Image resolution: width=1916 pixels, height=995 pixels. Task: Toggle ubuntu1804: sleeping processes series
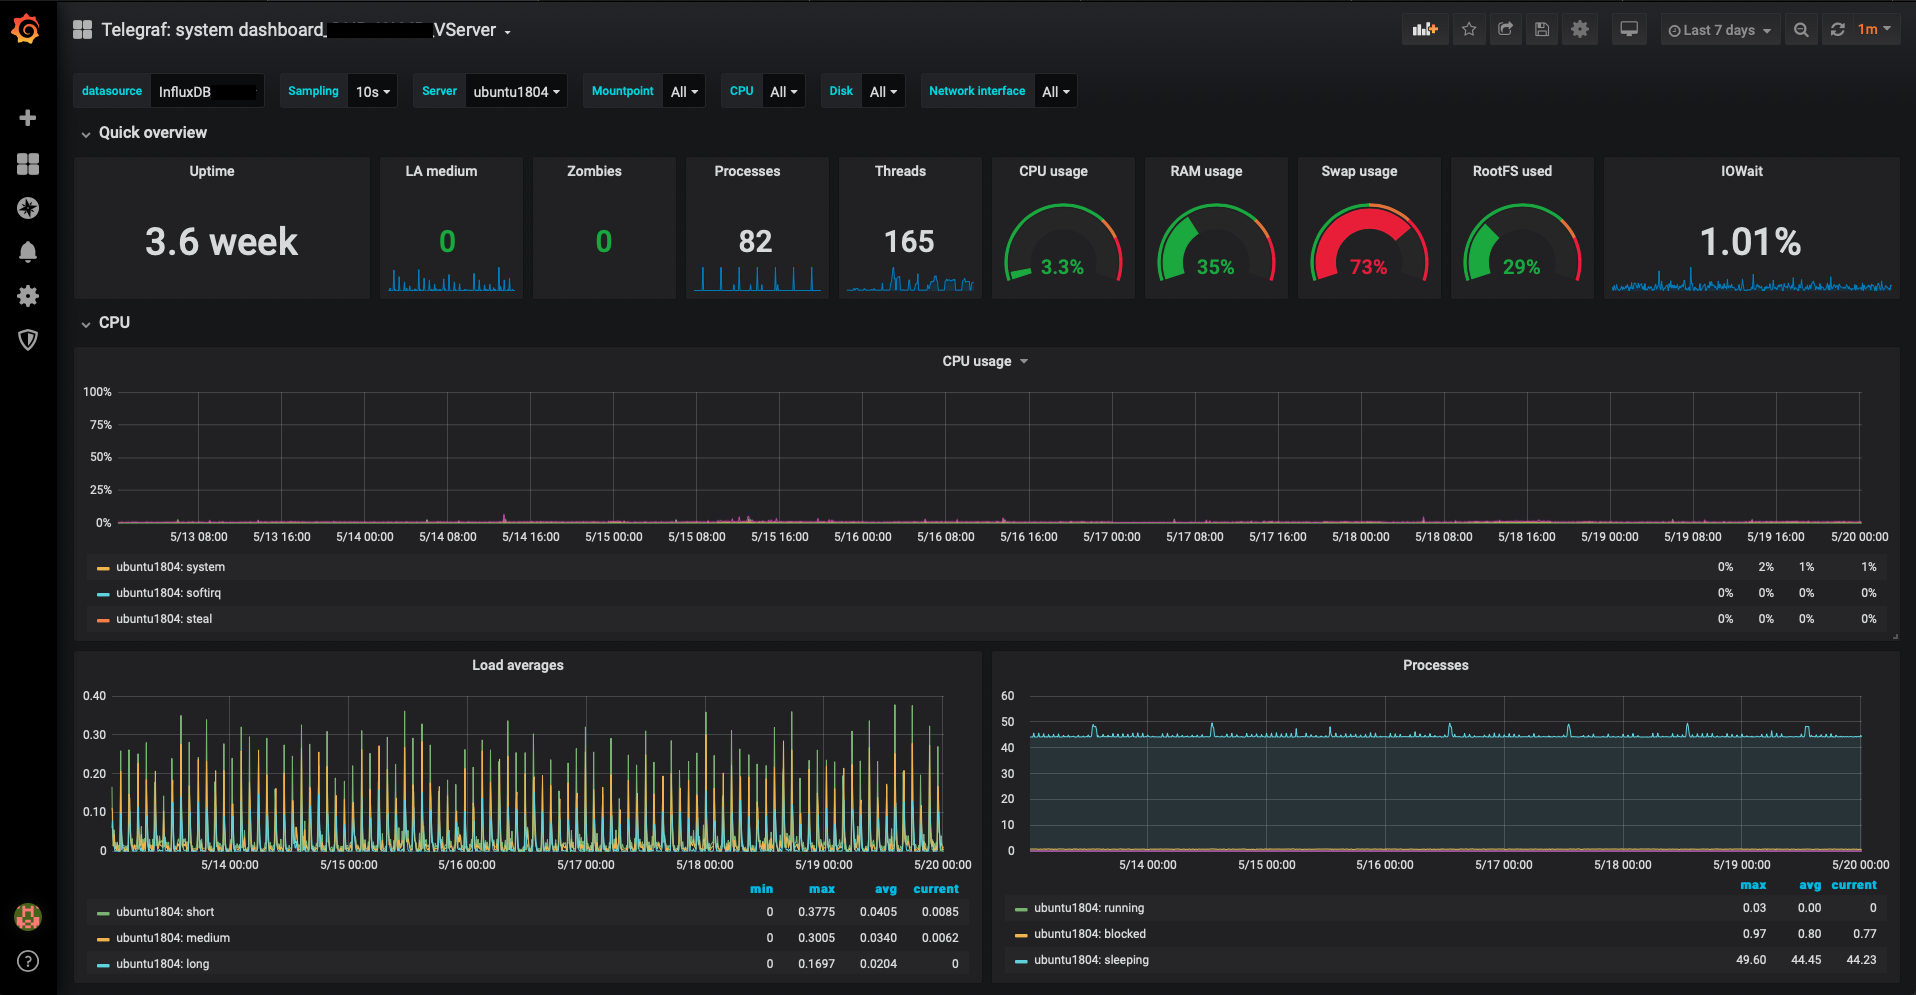click(x=1091, y=960)
